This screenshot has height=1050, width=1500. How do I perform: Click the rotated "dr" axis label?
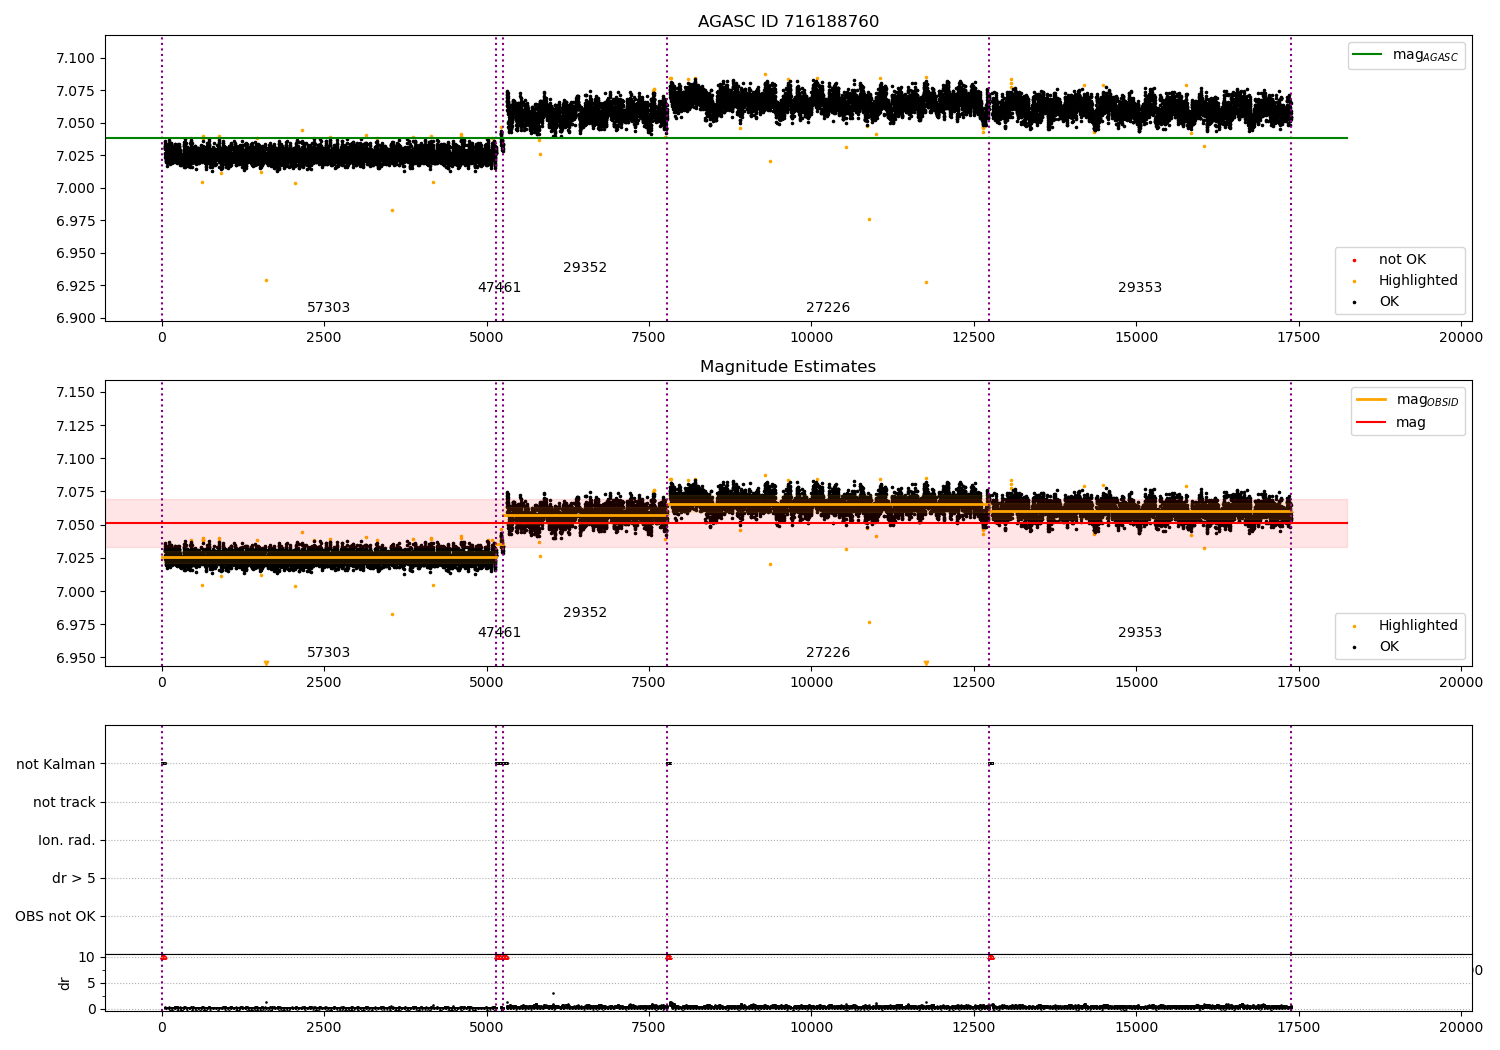click(65, 983)
